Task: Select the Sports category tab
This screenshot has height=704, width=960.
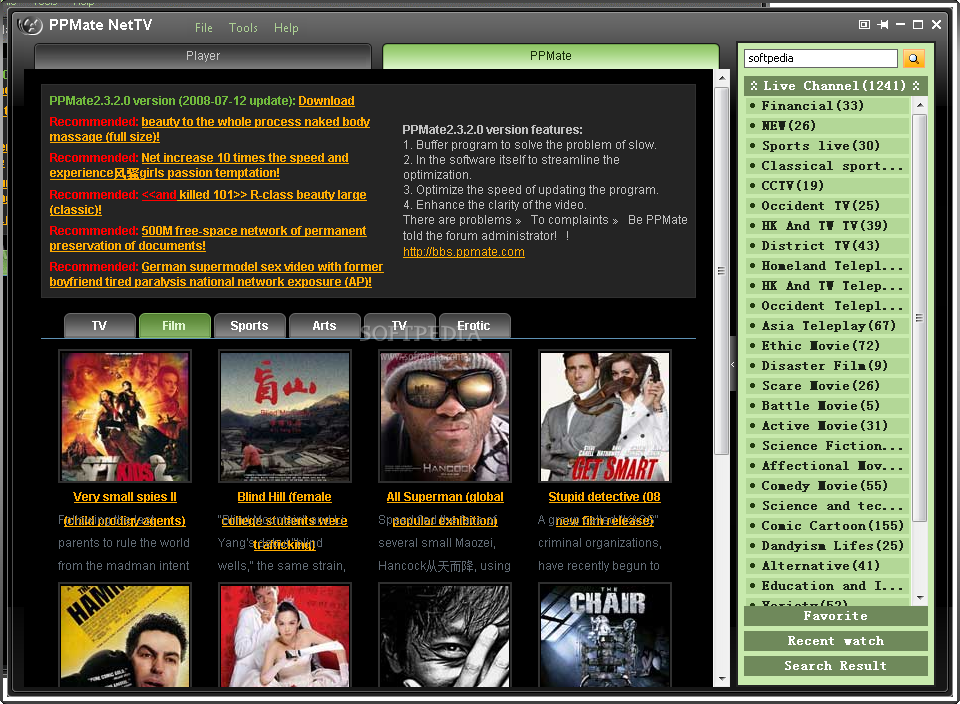Action: 249,326
